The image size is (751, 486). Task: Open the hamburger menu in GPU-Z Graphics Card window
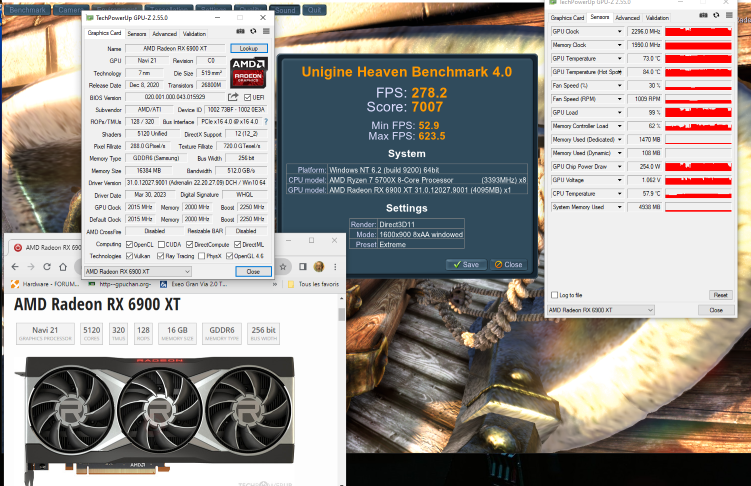266,32
